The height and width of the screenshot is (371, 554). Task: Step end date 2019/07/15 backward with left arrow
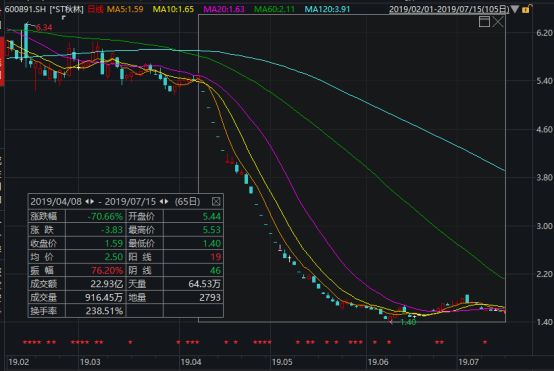(x=161, y=201)
